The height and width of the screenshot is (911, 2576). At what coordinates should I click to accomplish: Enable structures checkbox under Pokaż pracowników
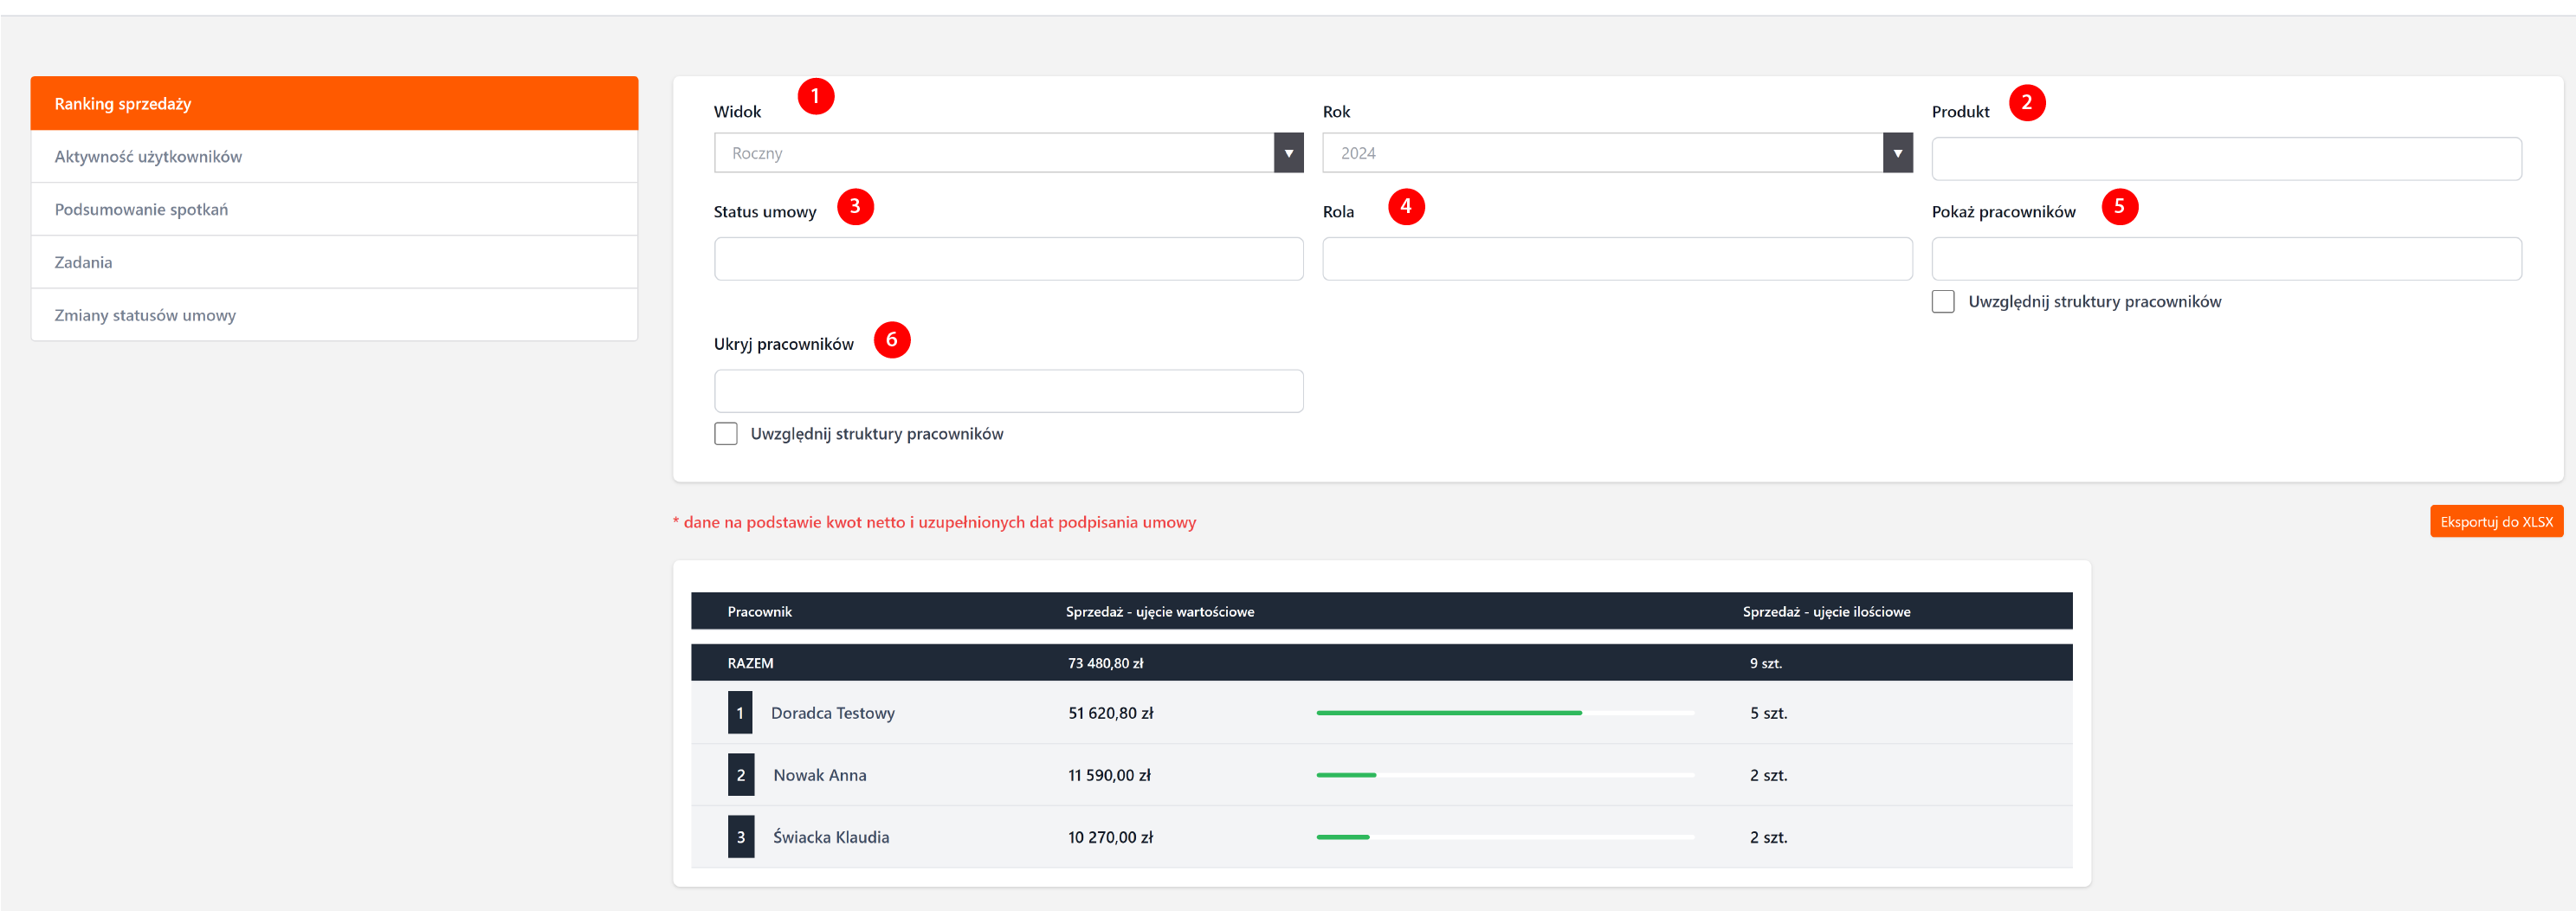[1942, 301]
